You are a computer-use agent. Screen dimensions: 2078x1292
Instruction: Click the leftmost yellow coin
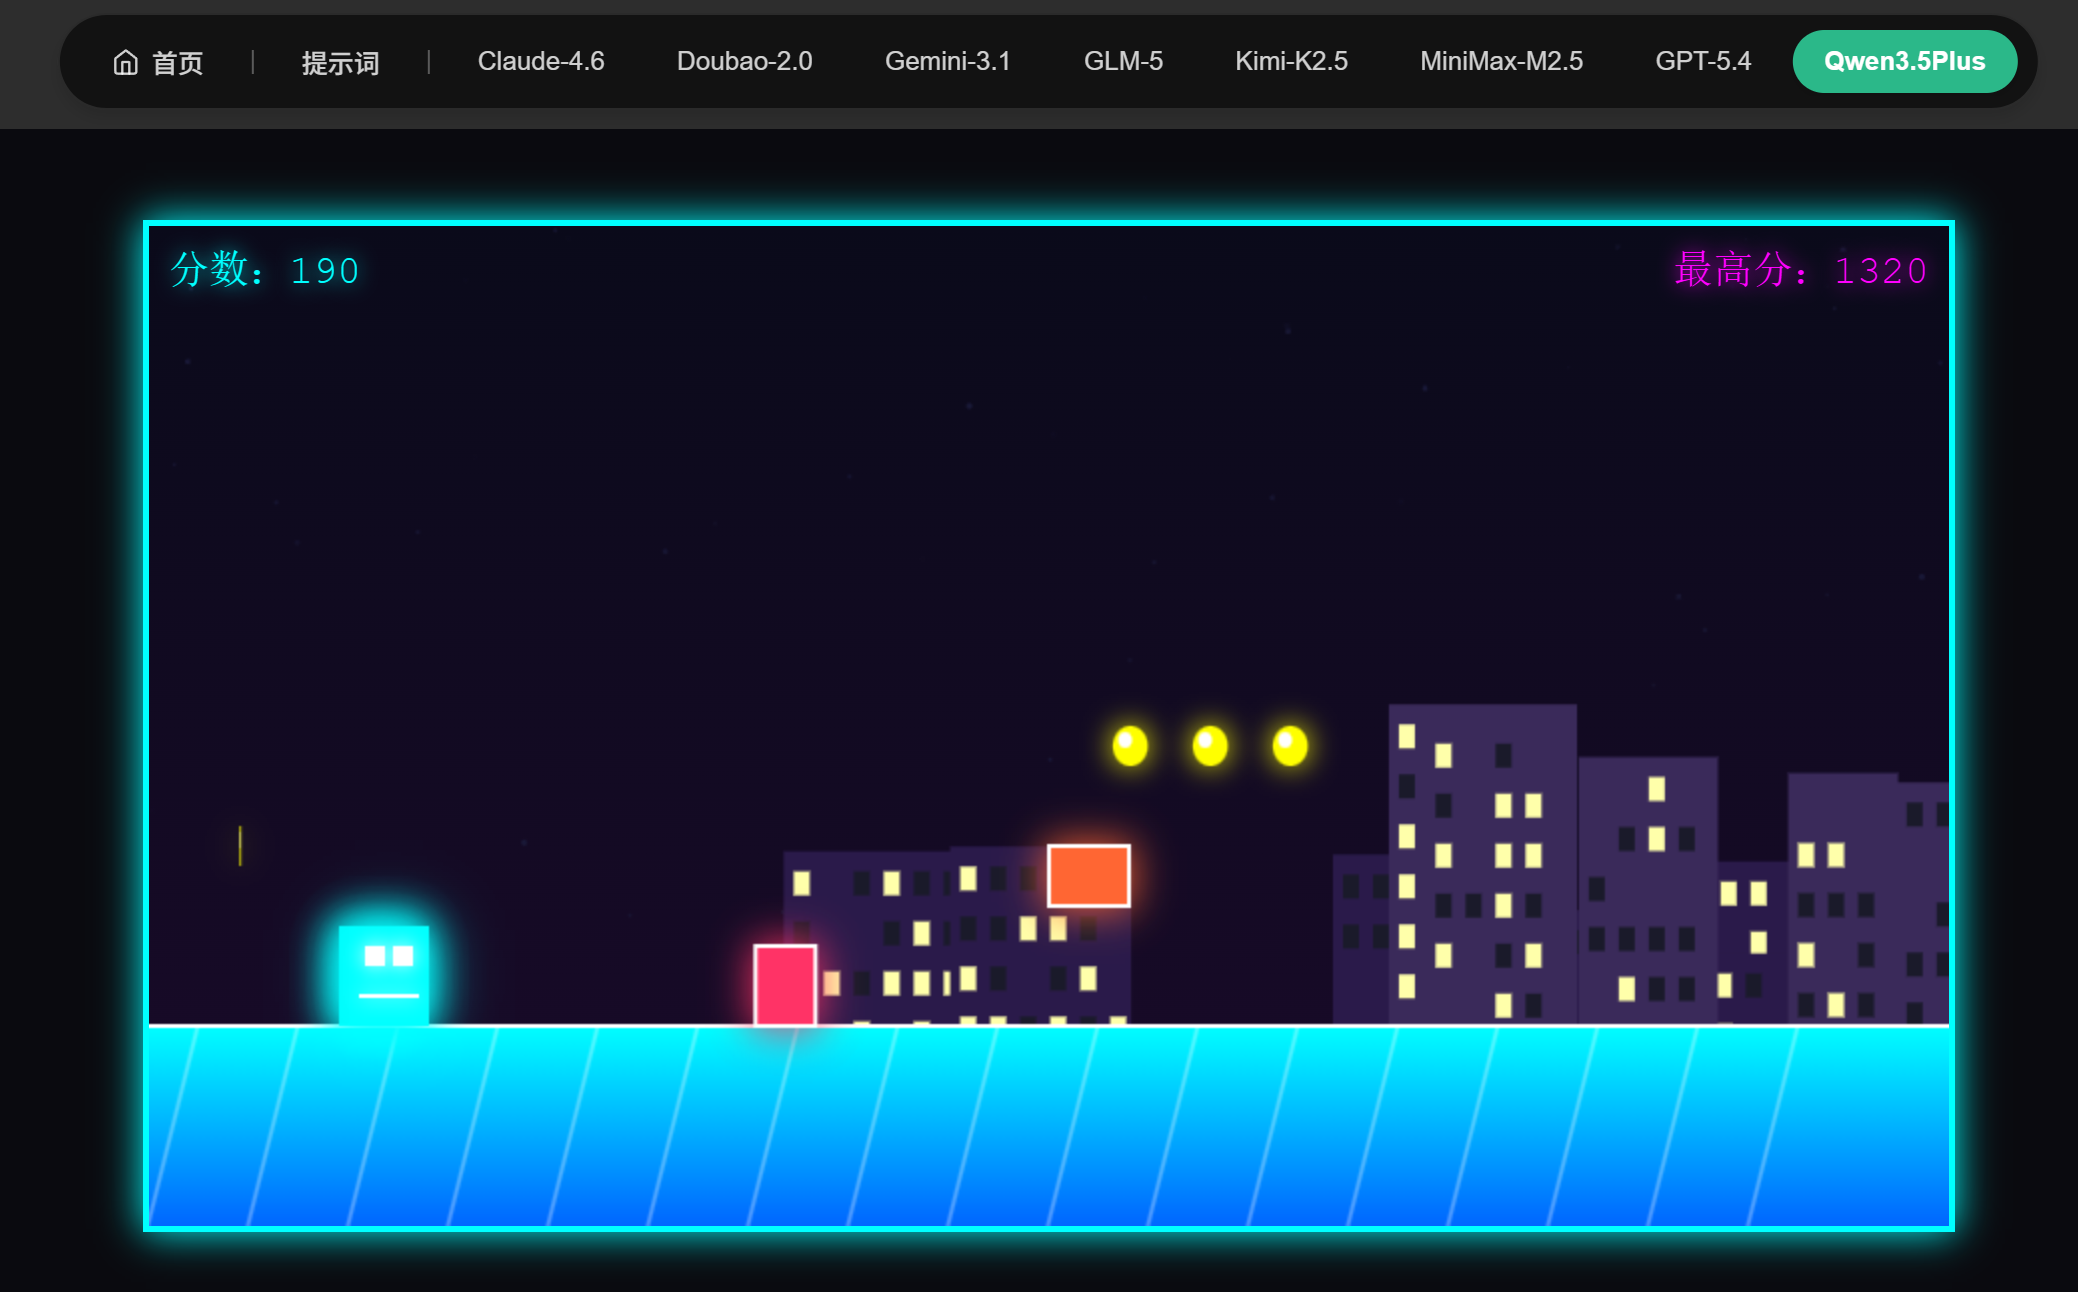(1130, 746)
